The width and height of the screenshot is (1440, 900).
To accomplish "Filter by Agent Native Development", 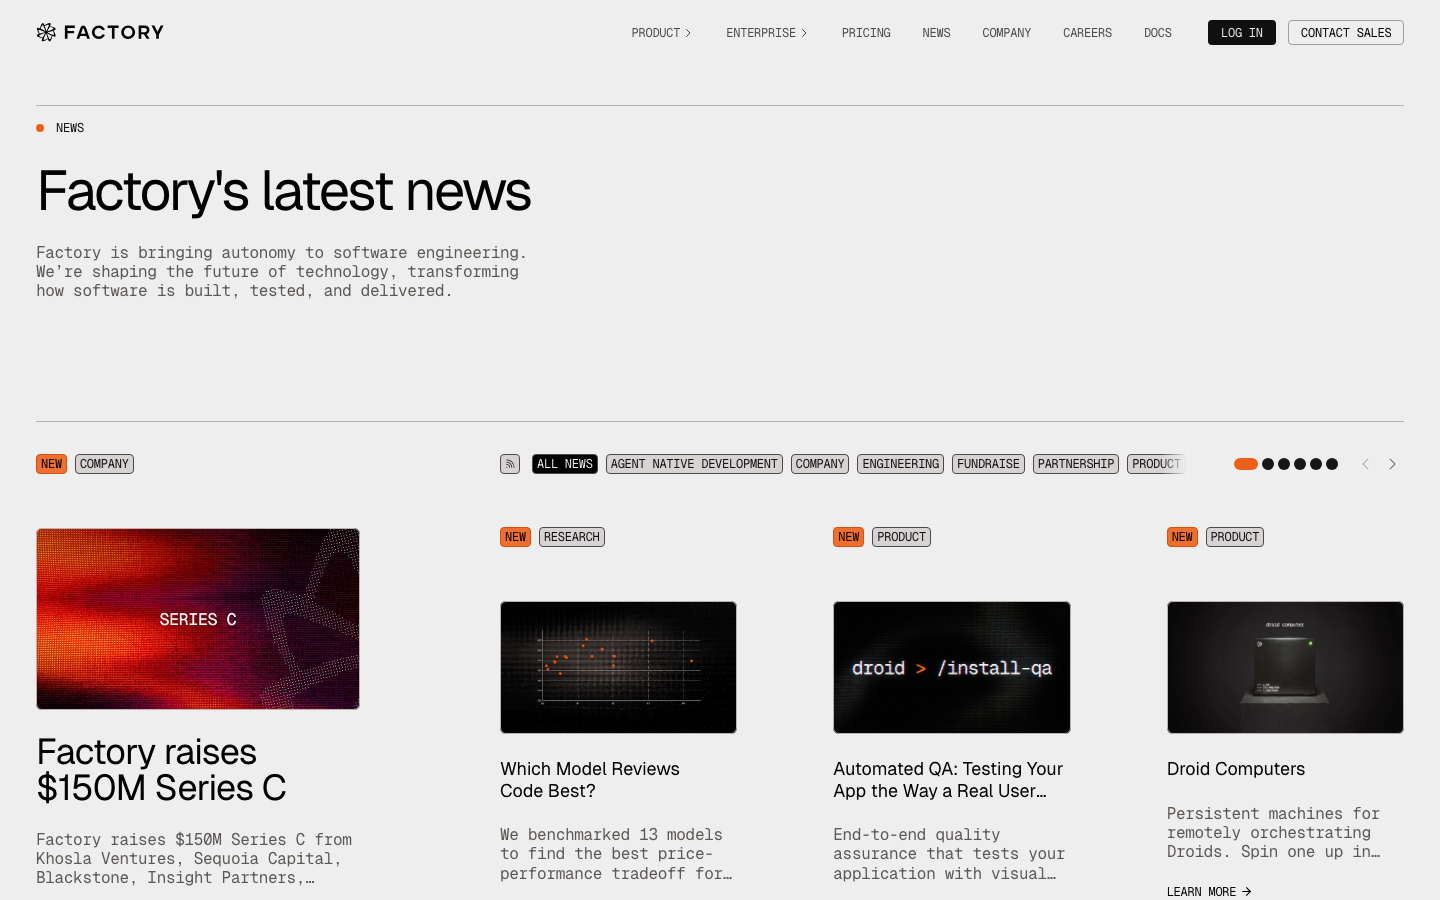I will (694, 464).
